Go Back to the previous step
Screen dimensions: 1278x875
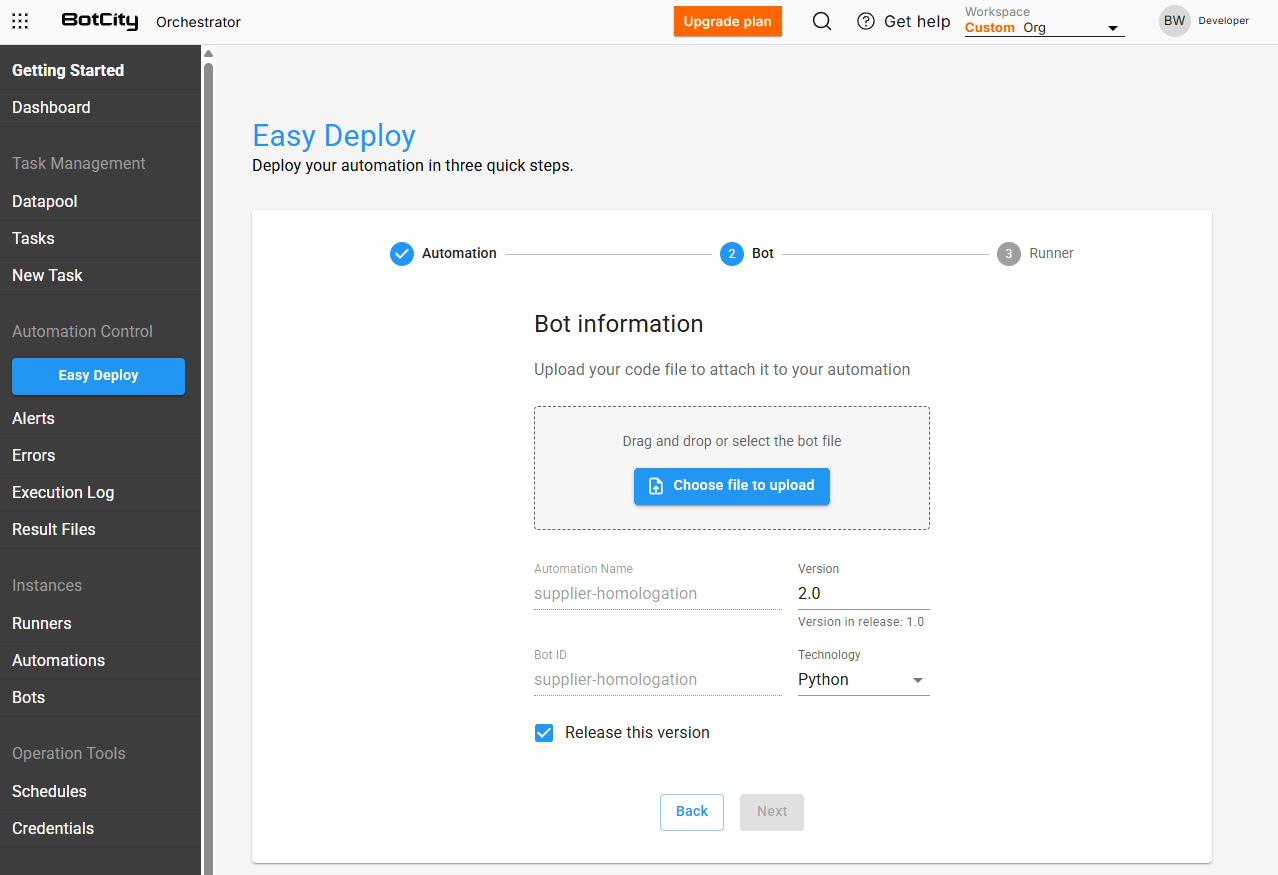pos(692,812)
